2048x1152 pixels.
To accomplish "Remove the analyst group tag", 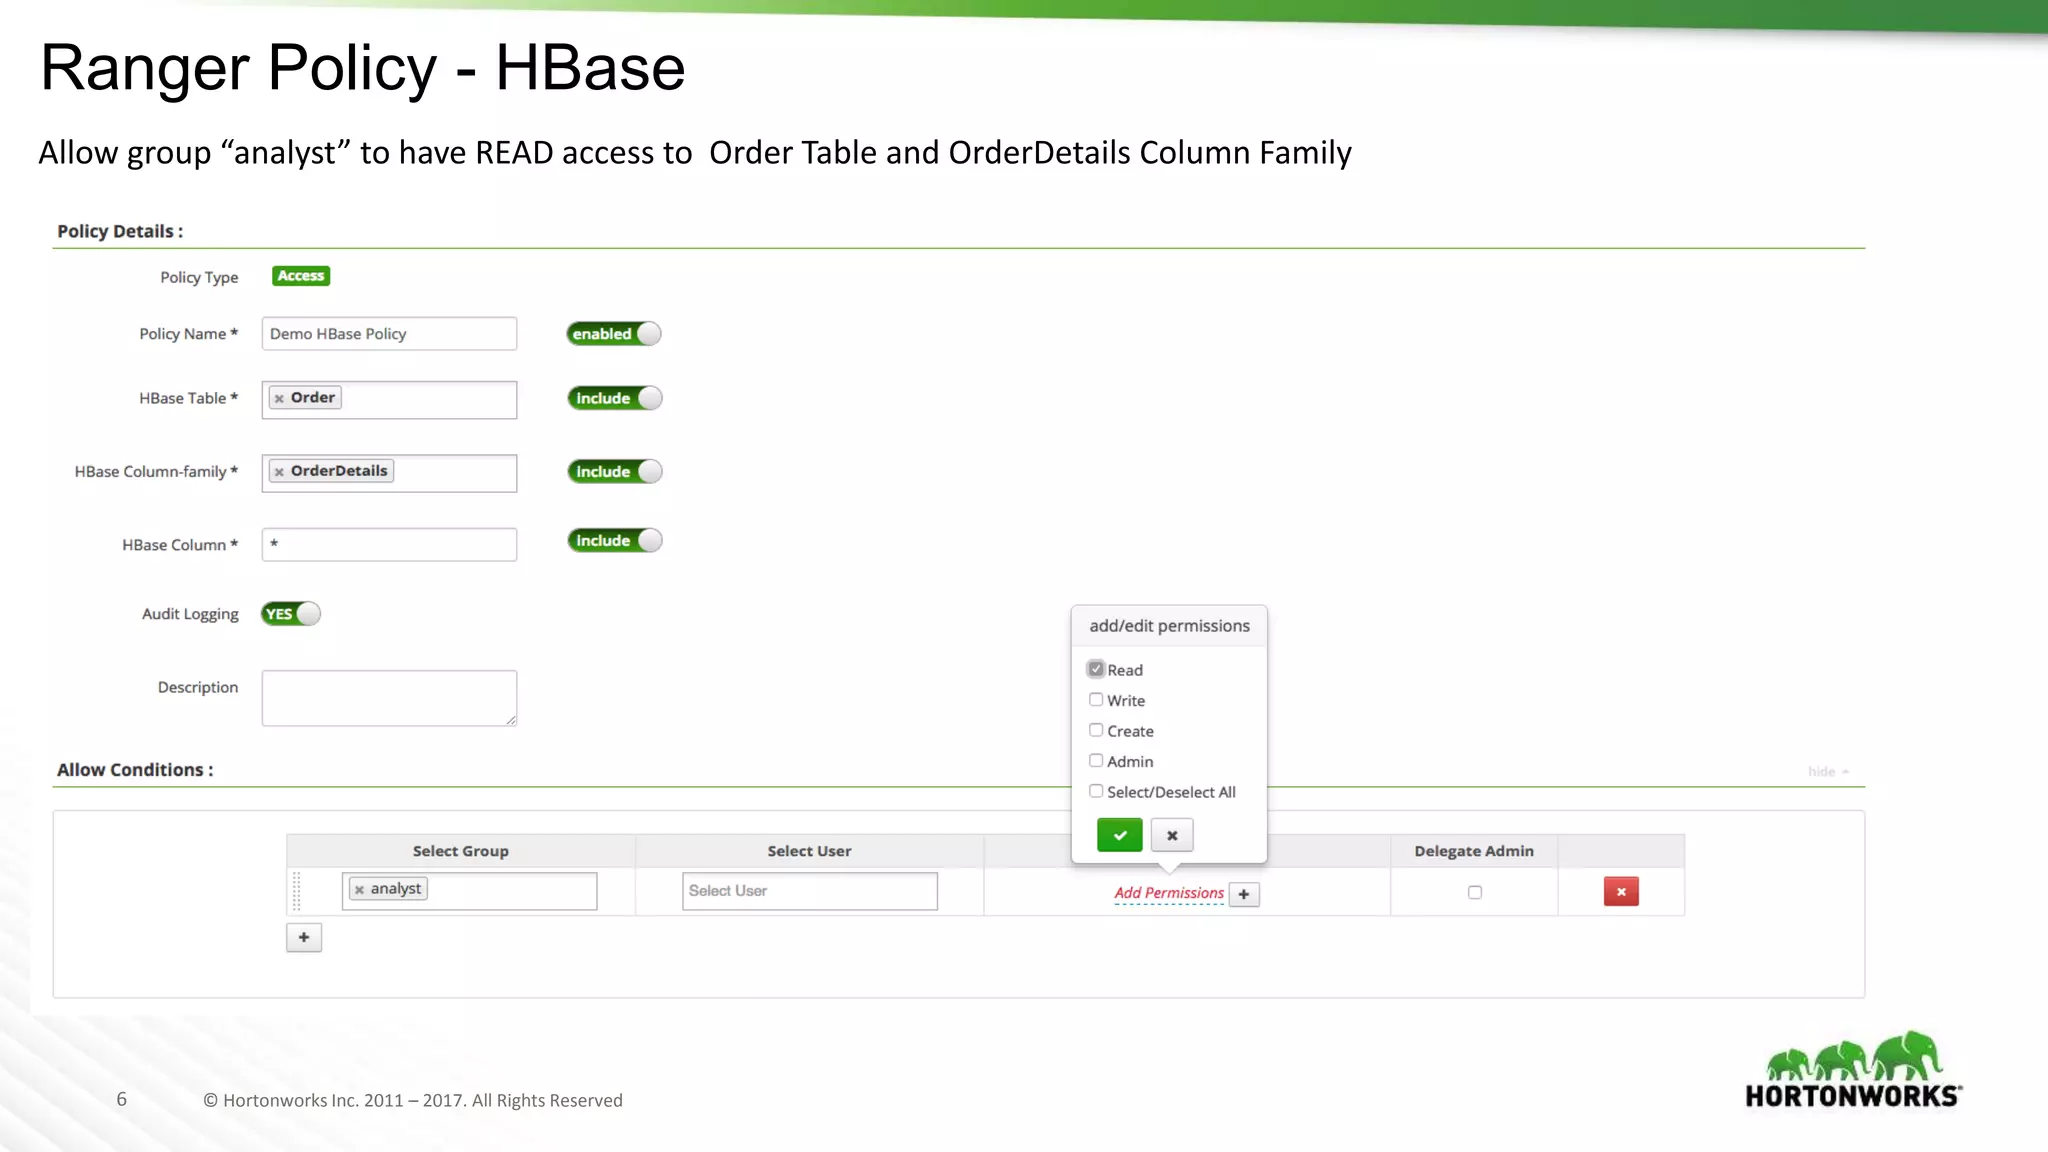I will (x=359, y=890).
